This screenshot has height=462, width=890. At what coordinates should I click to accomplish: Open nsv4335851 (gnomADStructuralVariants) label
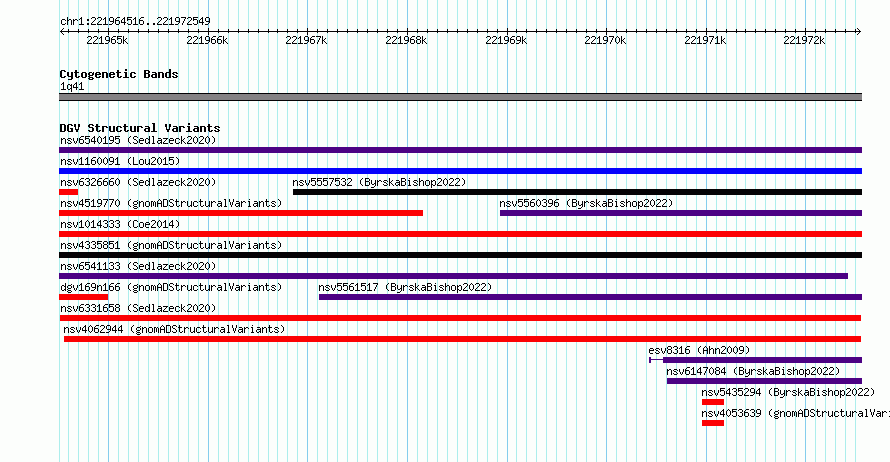point(171,245)
